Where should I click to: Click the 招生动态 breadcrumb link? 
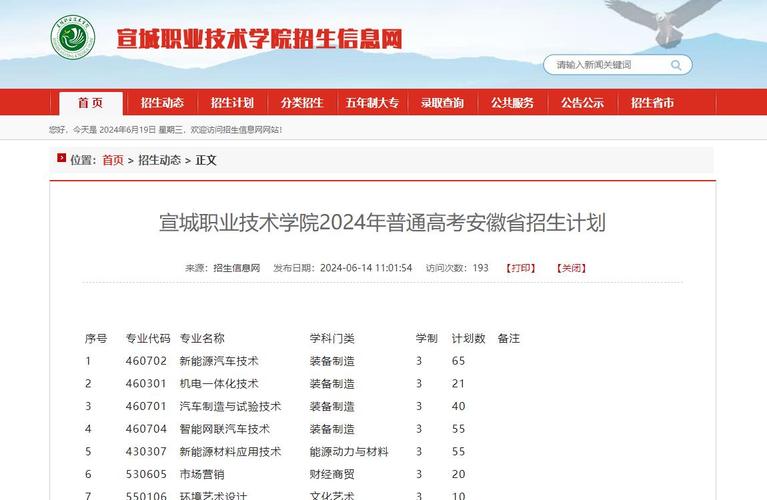click(x=159, y=160)
